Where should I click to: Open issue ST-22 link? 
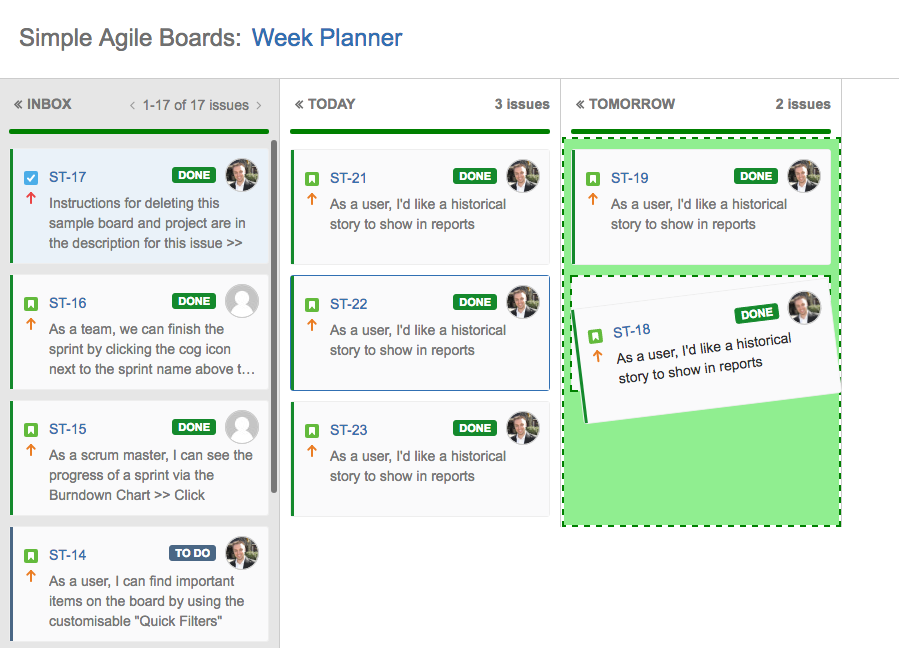point(349,304)
